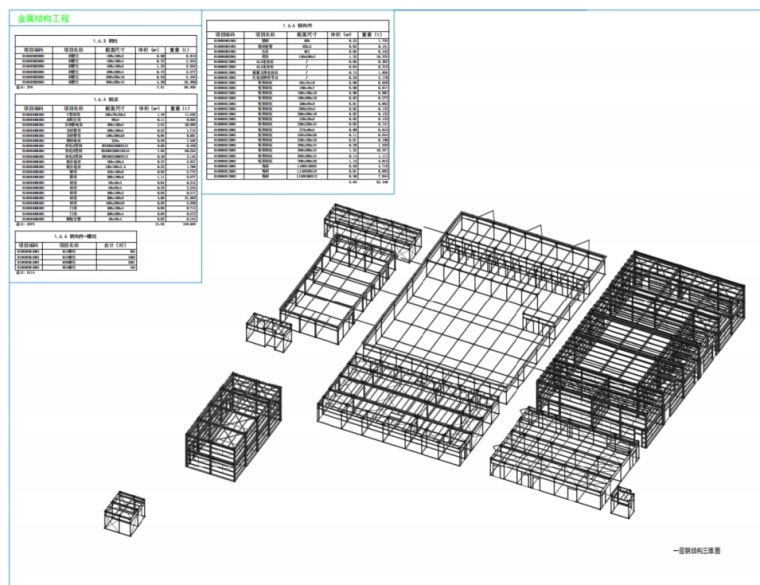Select the 1.6.4 钢梁 table title
The image size is (760, 585).
tap(106, 100)
